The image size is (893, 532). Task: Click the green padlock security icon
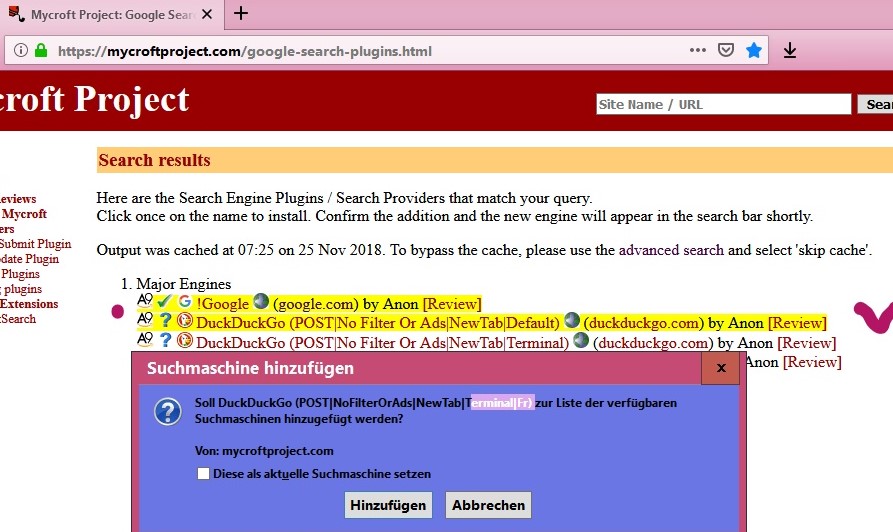(x=41, y=50)
